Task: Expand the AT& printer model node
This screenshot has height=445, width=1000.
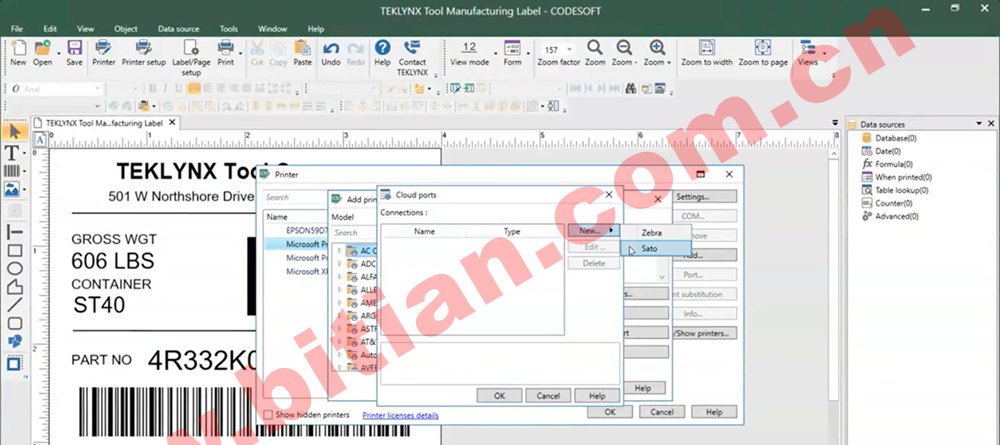Action: tap(339, 342)
